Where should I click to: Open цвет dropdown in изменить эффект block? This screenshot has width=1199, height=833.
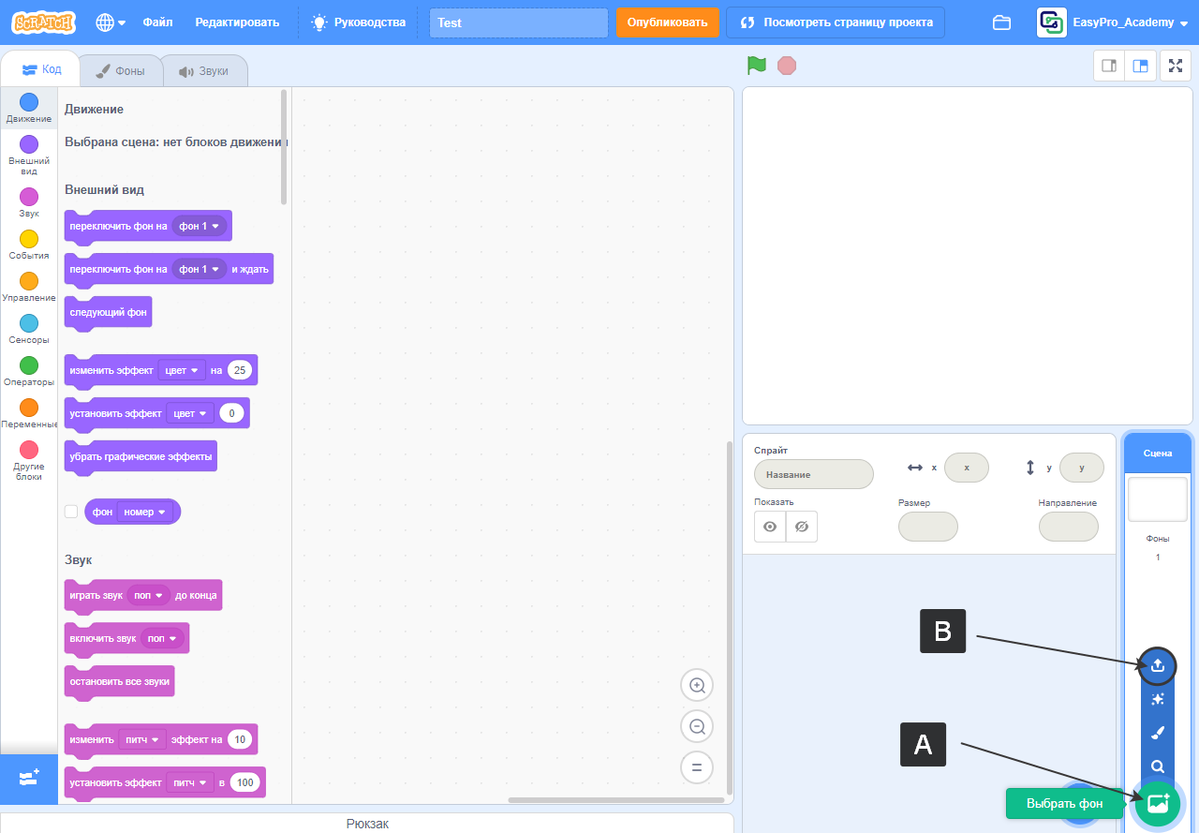pyautogui.click(x=182, y=370)
